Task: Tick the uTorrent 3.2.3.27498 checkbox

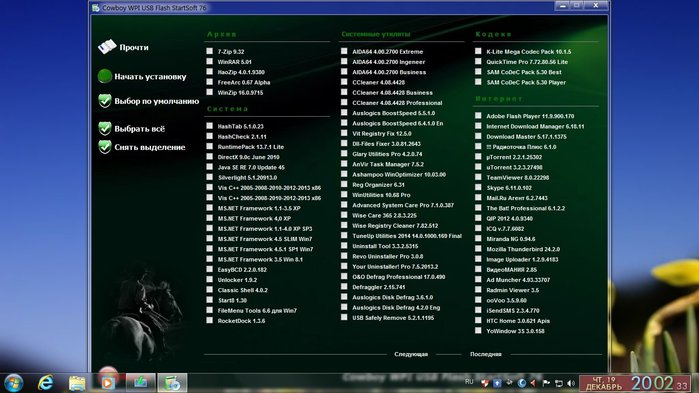Action: point(478,167)
